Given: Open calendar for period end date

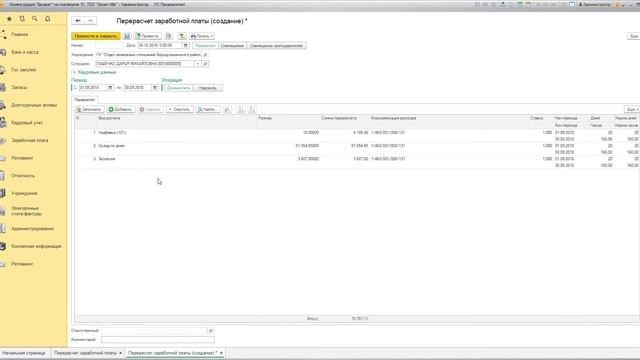Looking at the screenshot, I should [155, 88].
